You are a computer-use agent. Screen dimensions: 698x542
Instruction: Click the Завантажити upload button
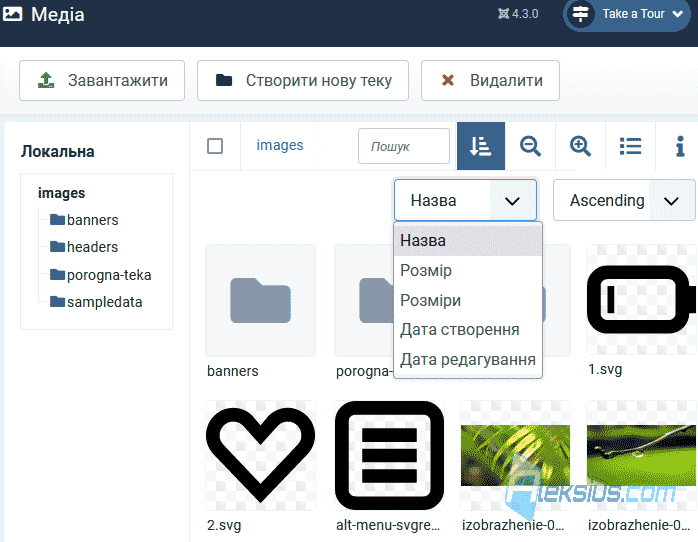[x=102, y=81]
